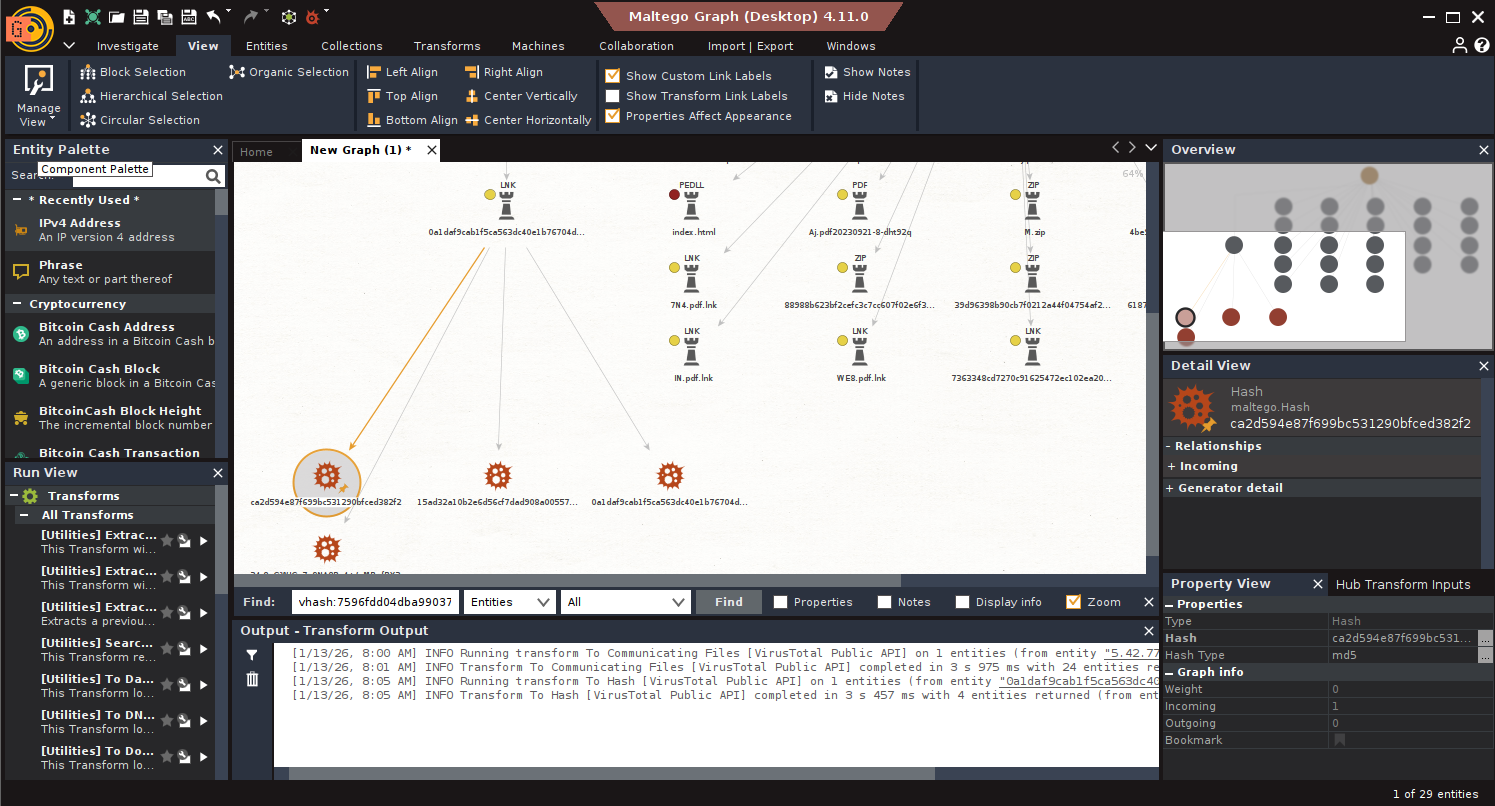Click the trash icon to clear output
Image resolution: width=1495 pixels, height=806 pixels.
(252, 679)
